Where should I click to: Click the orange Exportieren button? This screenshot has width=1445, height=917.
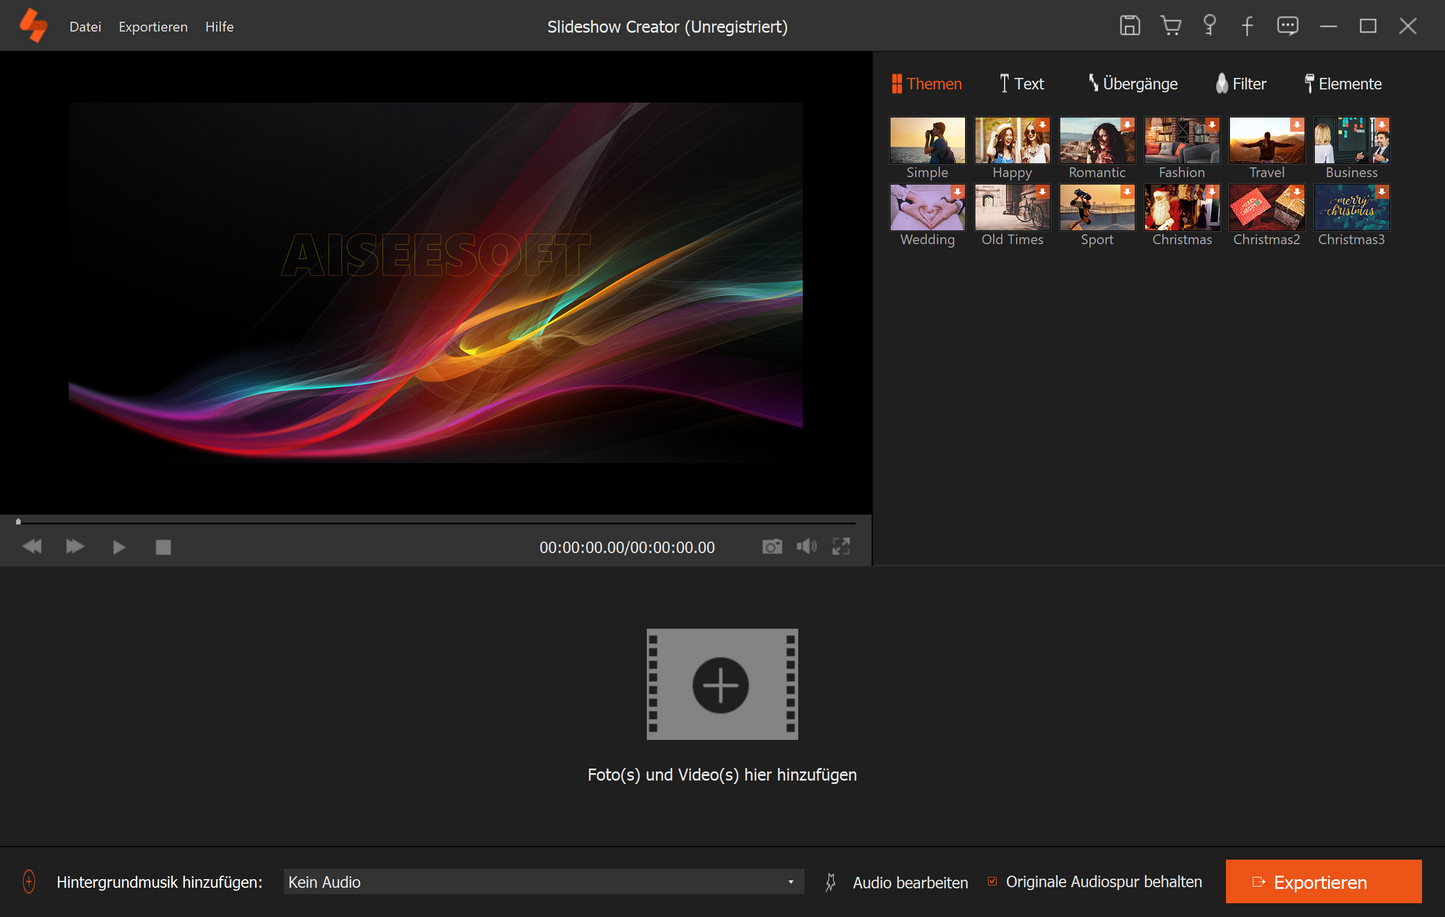pyautogui.click(x=1323, y=882)
